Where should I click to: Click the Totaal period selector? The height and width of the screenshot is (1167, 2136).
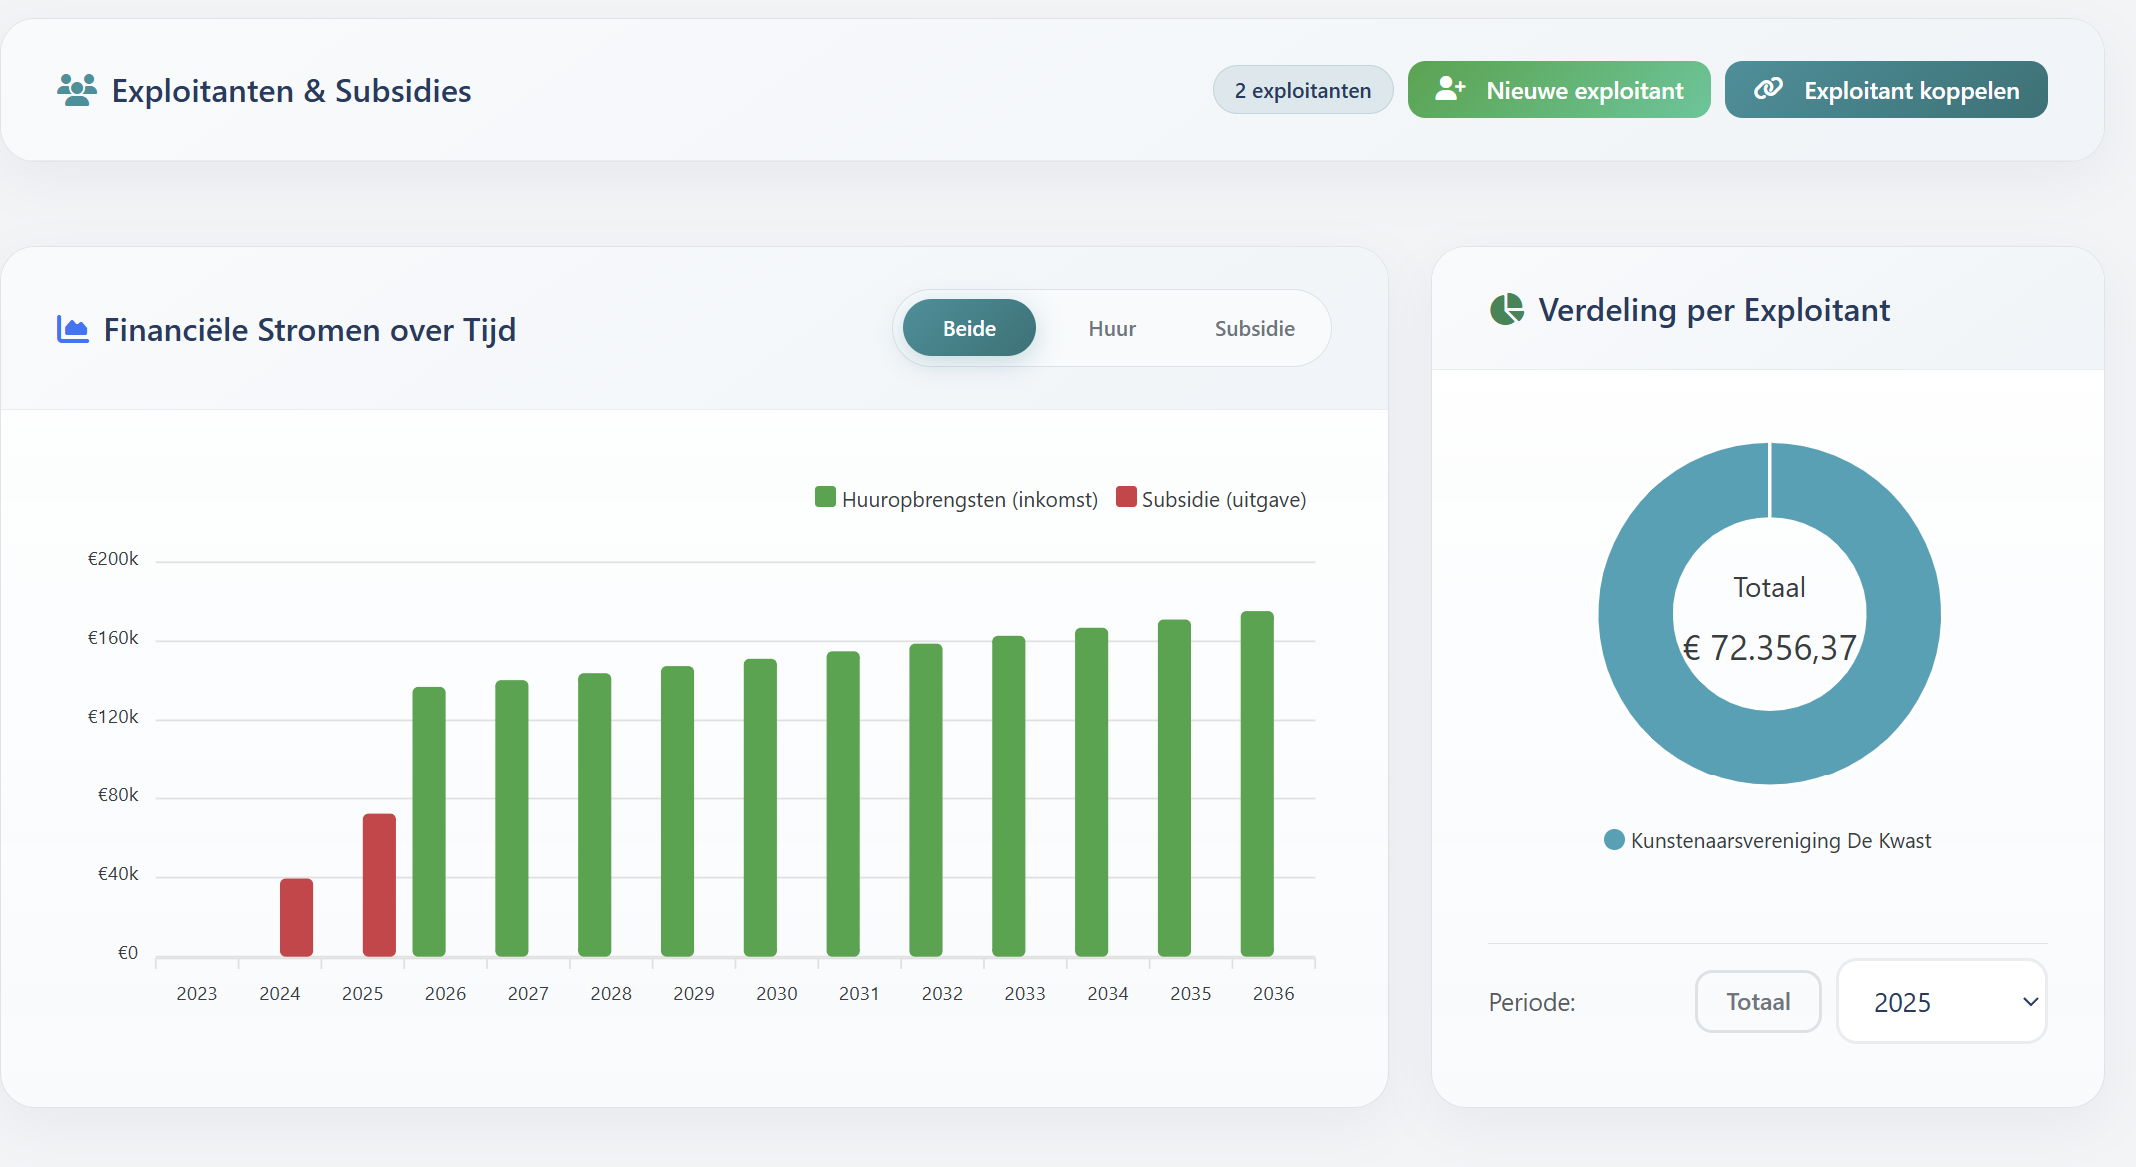[x=1757, y=1001]
